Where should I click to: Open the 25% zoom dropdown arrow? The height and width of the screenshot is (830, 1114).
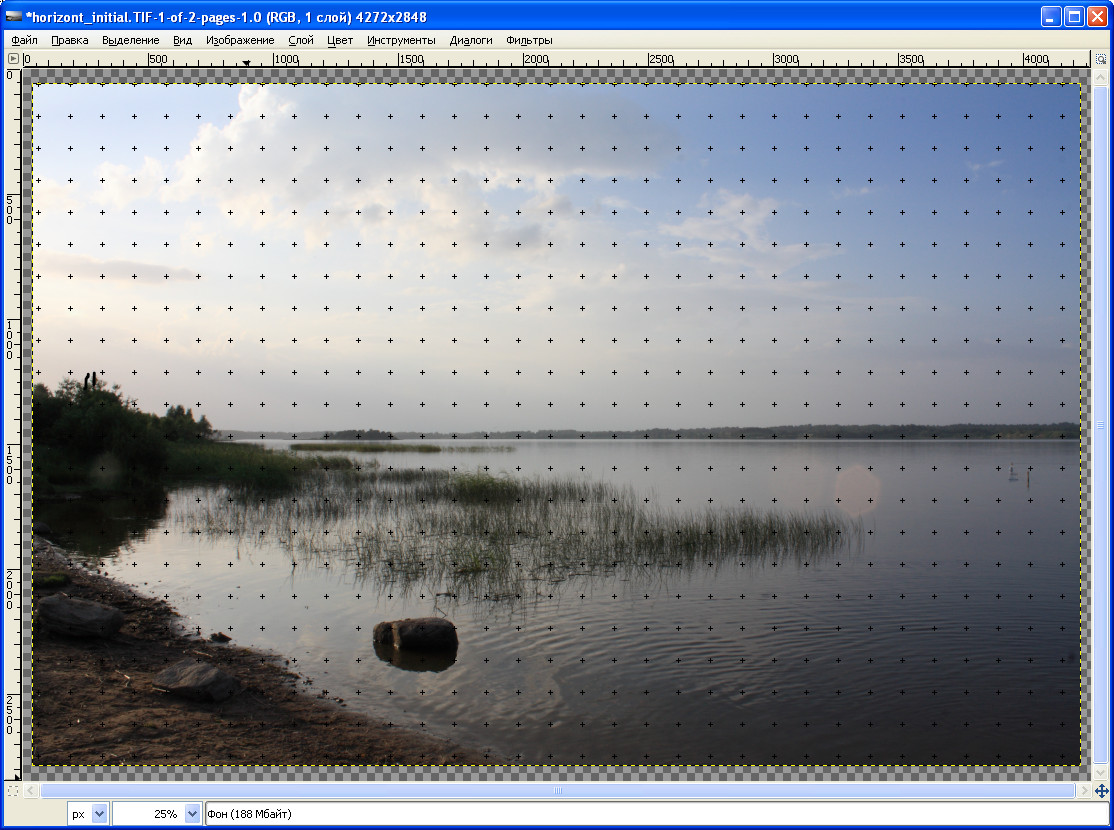click(192, 814)
